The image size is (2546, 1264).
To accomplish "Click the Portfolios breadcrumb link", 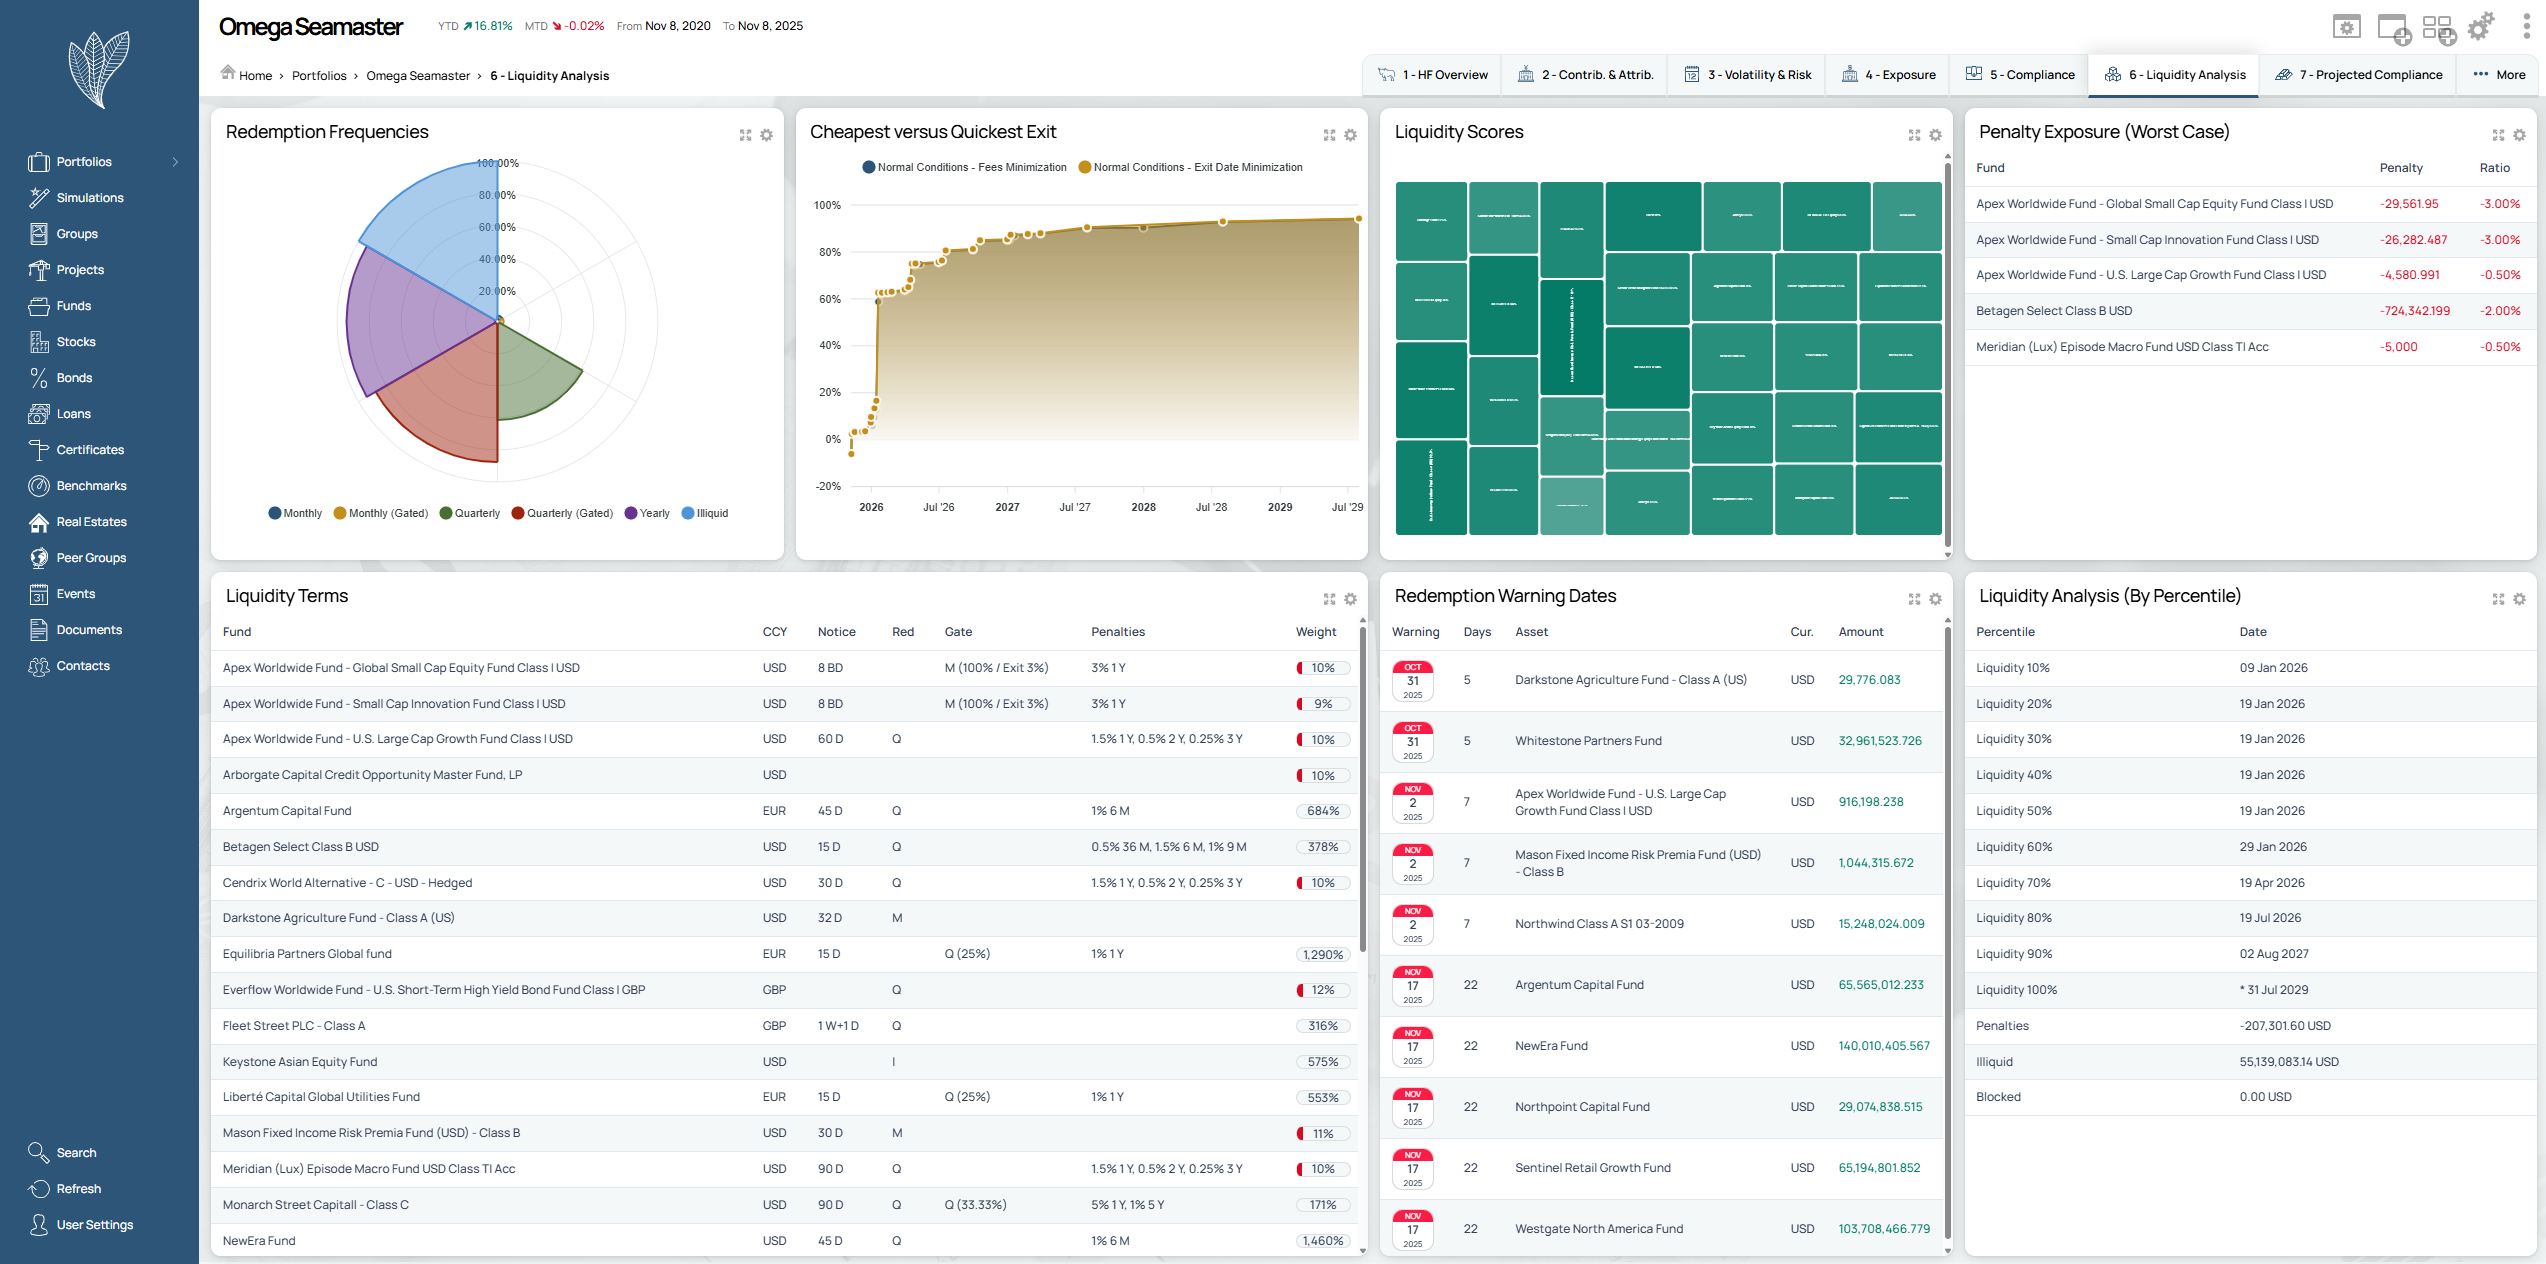I will tap(319, 76).
